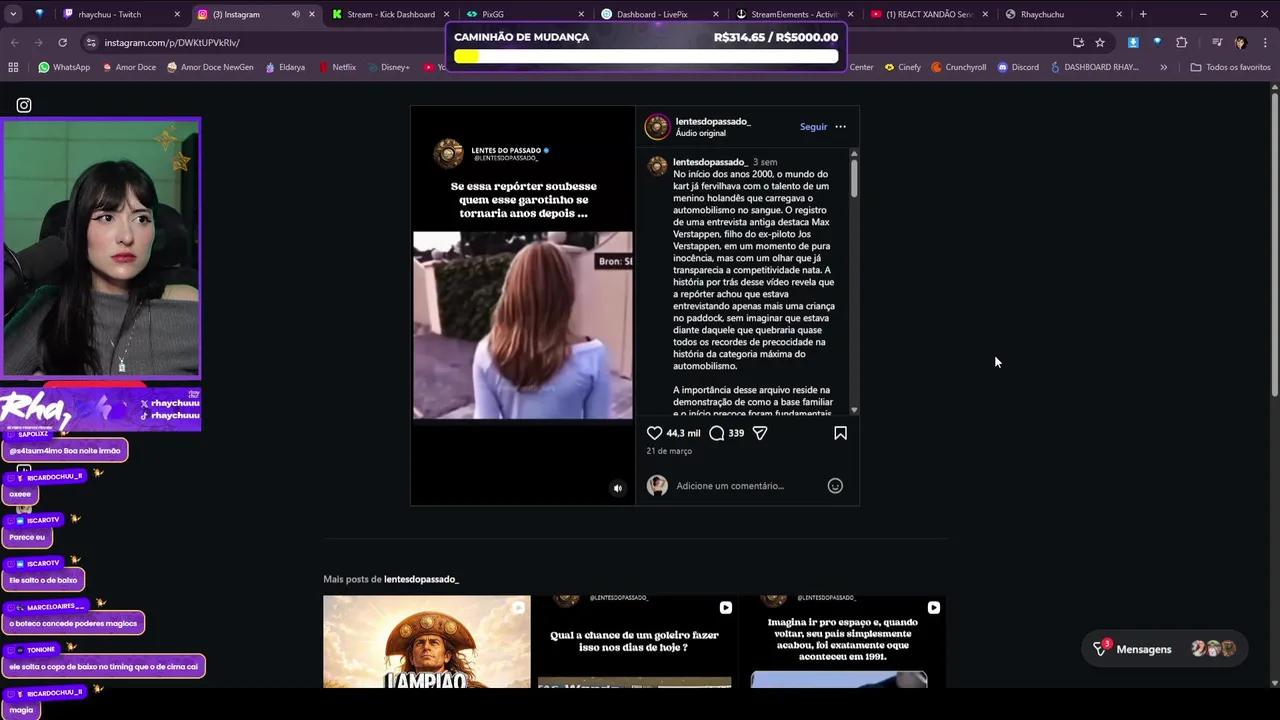
Task: Open the DASHBOARD RHAY bookmark
Action: click(1094, 67)
